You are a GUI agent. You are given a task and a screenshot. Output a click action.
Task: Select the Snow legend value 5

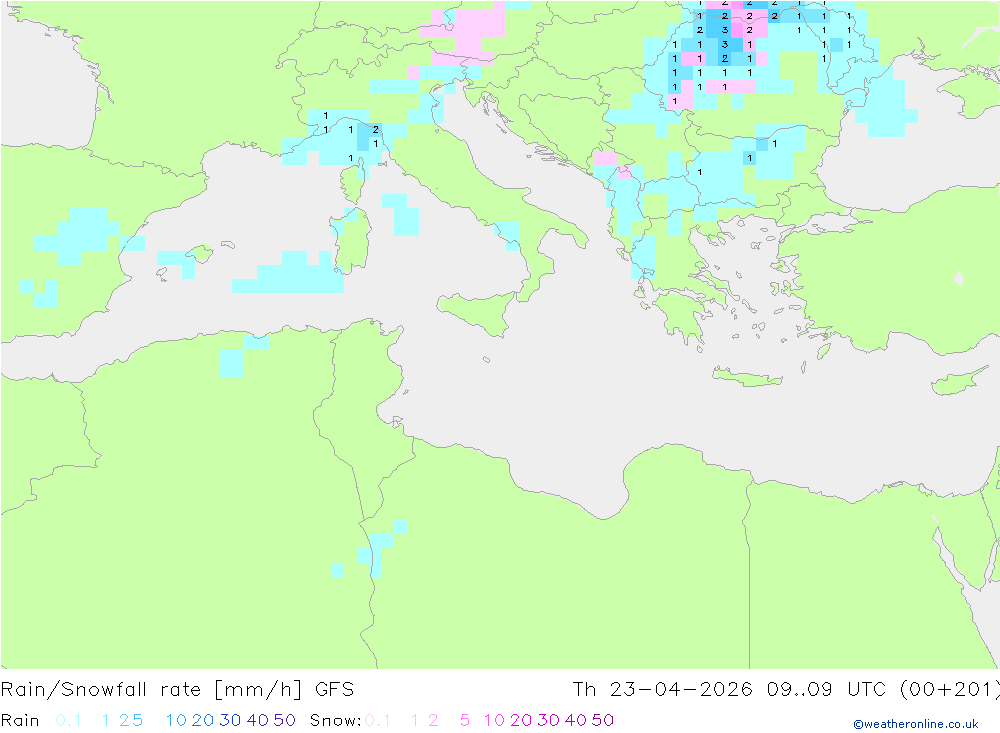[x=465, y=720]
